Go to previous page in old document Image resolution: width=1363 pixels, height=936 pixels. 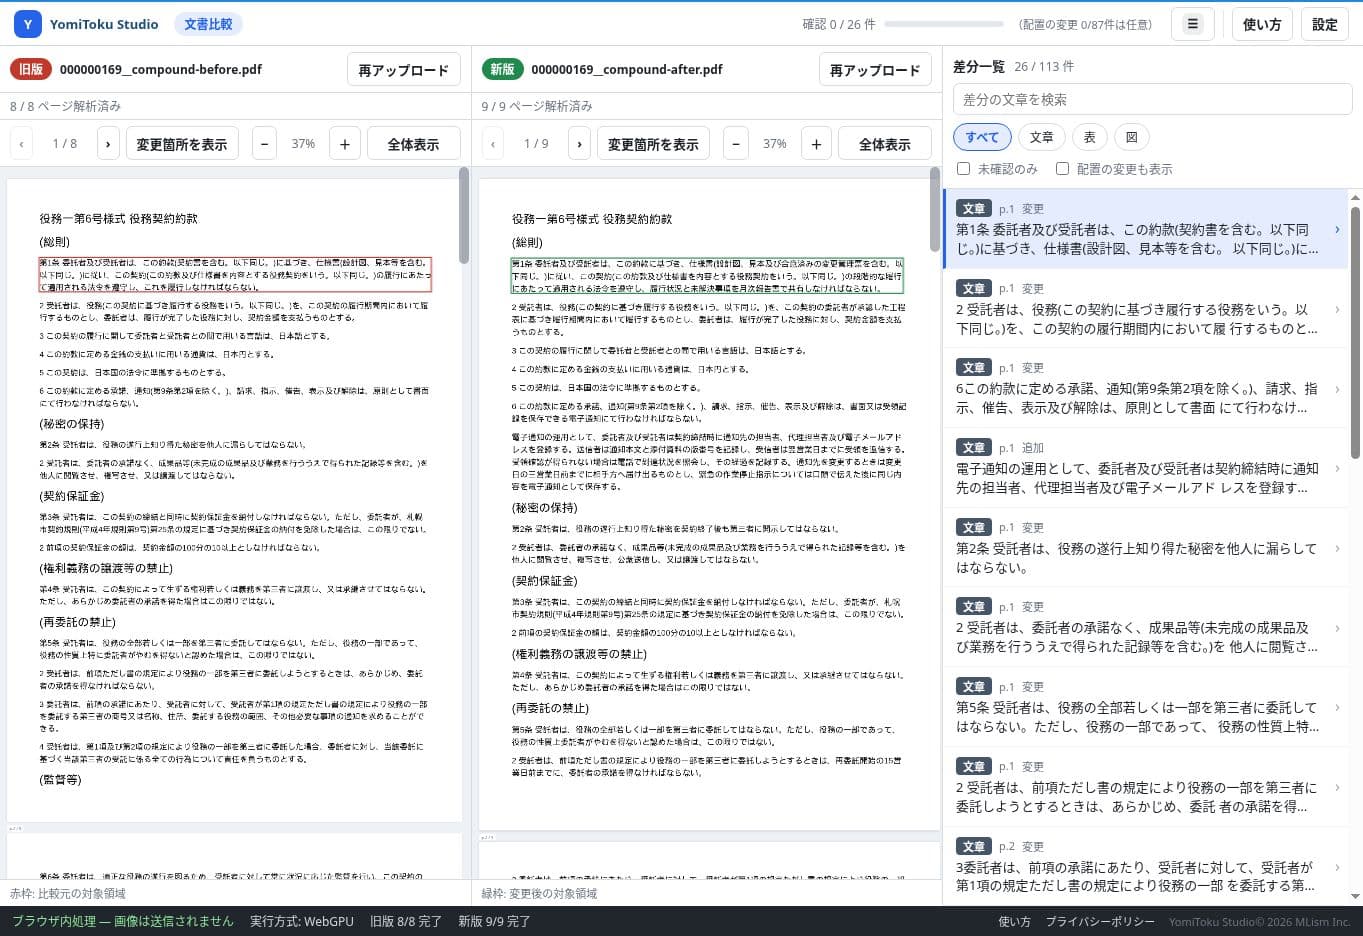coord(22,144)
